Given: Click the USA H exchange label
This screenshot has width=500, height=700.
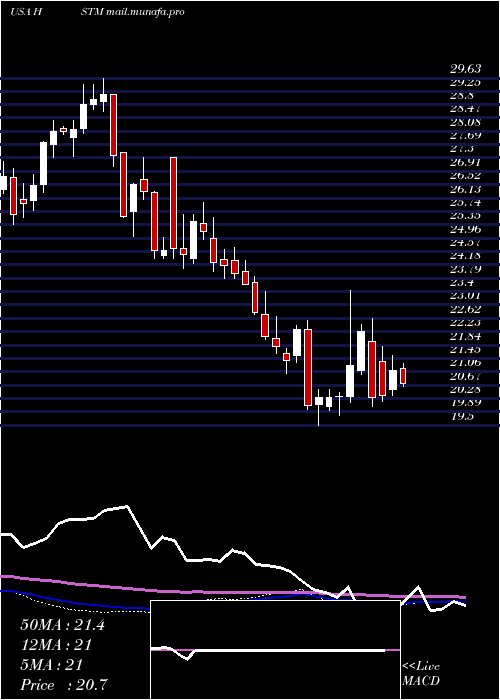Looking at the screenshot, I should pos(26,12).
